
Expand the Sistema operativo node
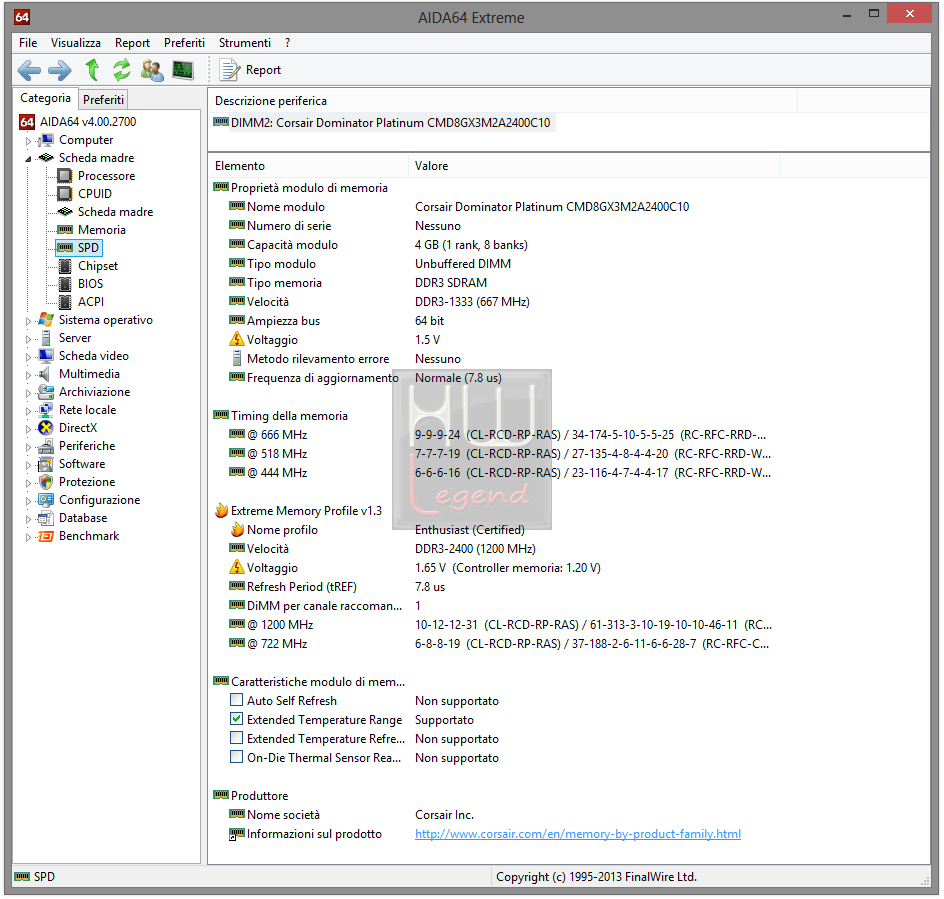[28, 321]
